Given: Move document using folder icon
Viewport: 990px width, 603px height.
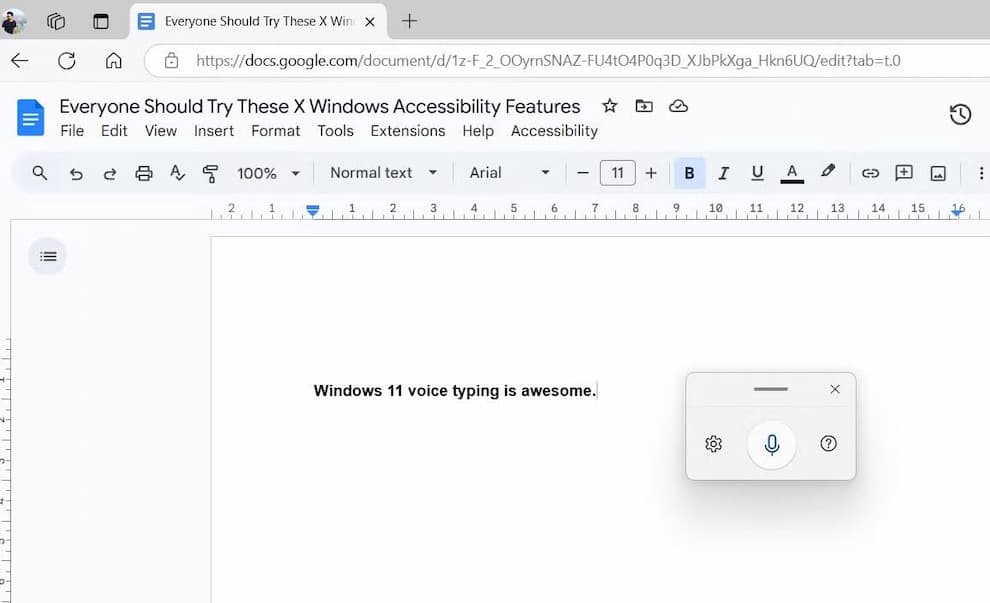Looking at the screenshot, I should [644, 106].
